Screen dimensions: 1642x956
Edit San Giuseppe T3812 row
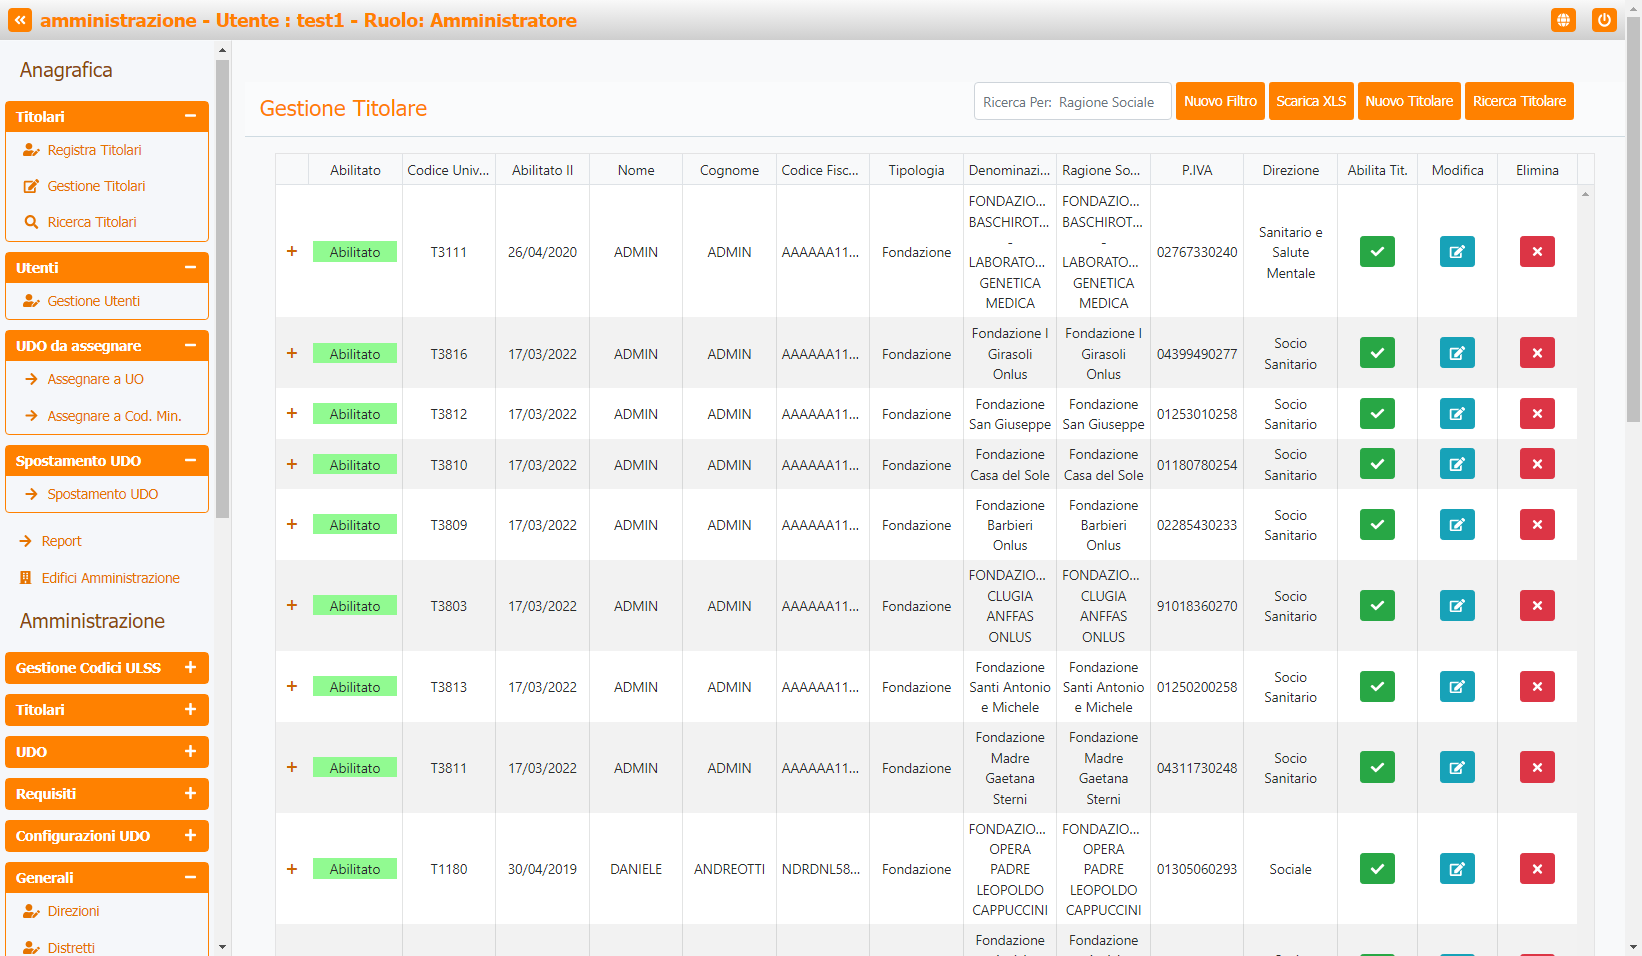click(1457, 414)
